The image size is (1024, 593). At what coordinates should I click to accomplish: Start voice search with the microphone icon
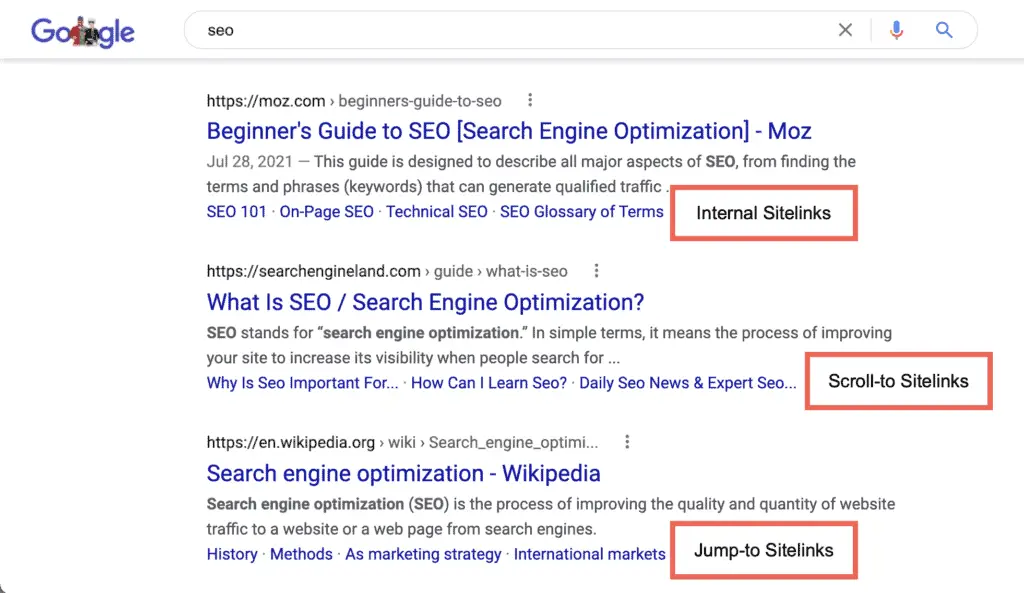coord(897,30)
